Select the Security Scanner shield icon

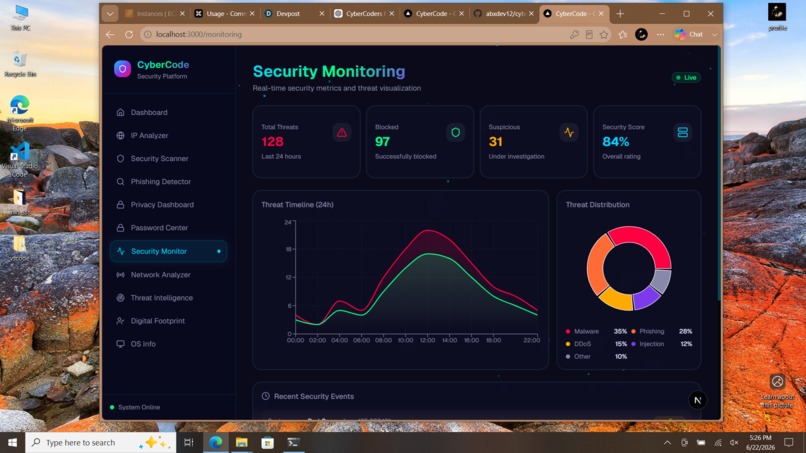click(120, 158)
